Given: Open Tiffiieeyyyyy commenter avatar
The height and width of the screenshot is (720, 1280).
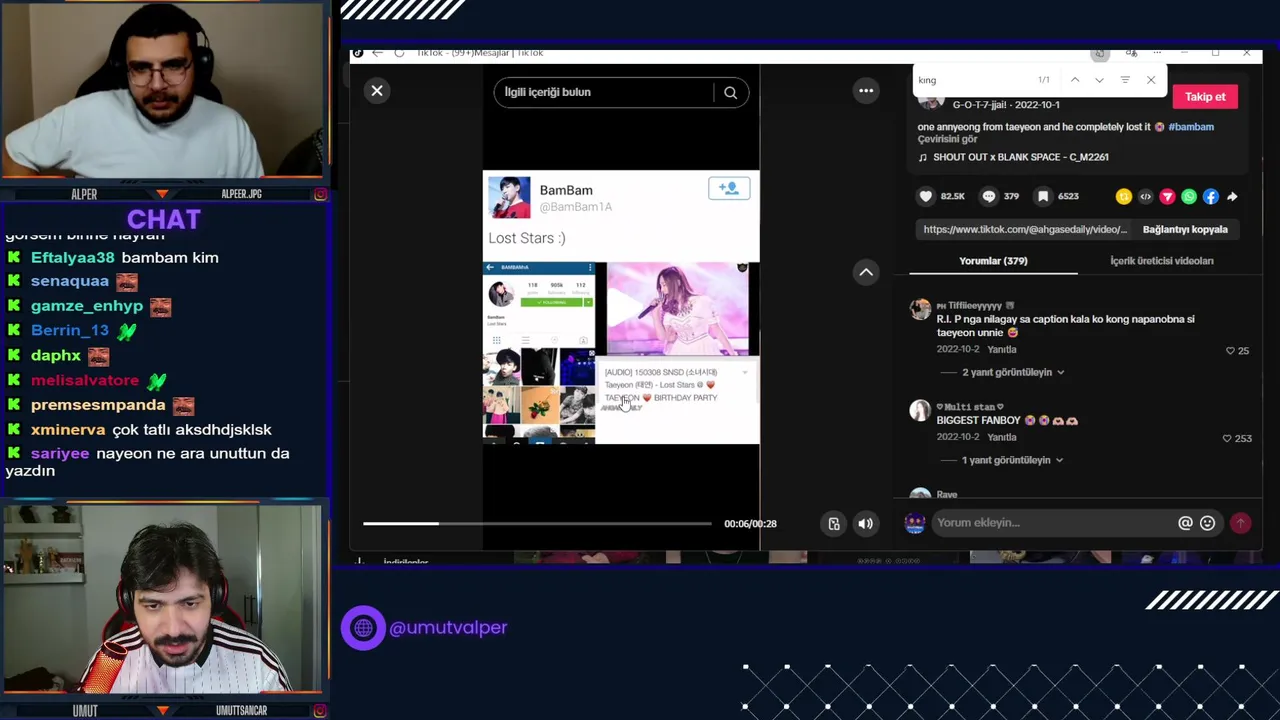Looking at the screenshot, I should click(920, 309).
